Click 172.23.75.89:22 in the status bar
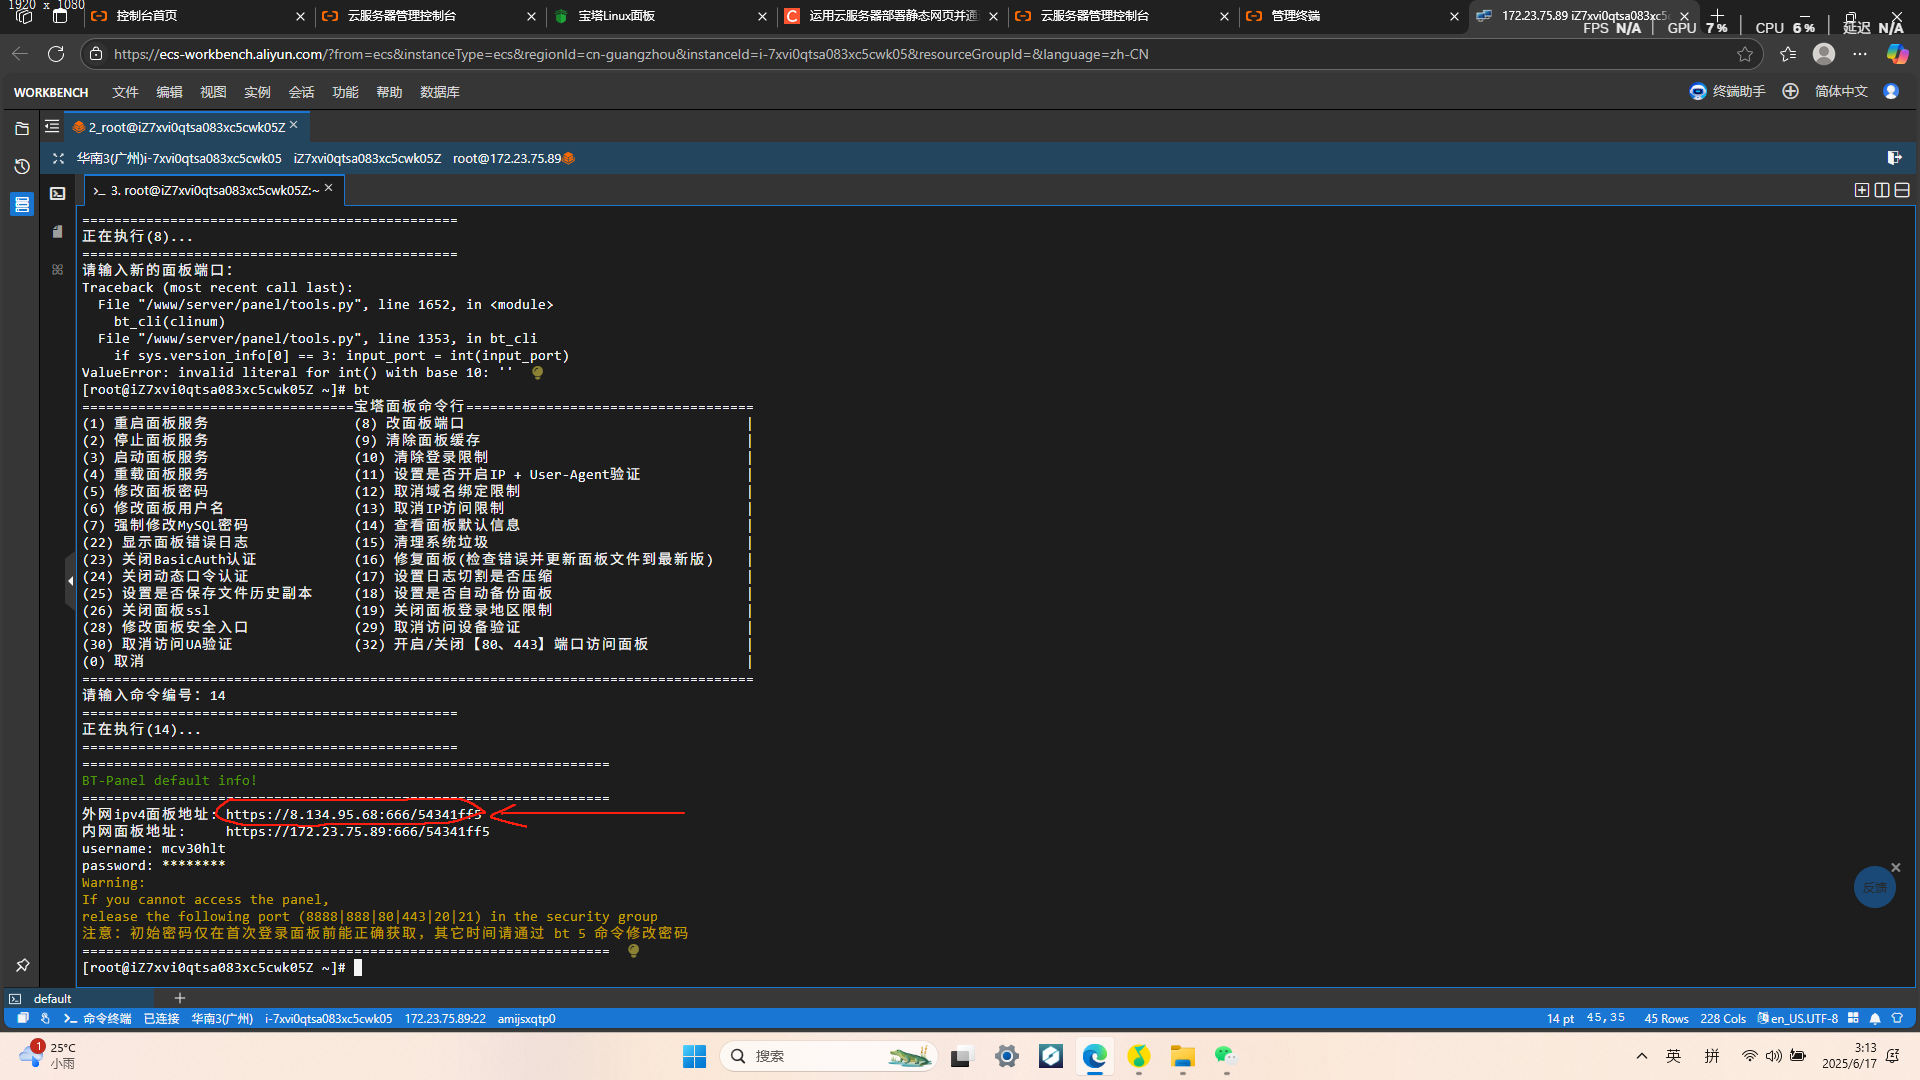The image size is (1920, 1080). [x=445, y=1018]
